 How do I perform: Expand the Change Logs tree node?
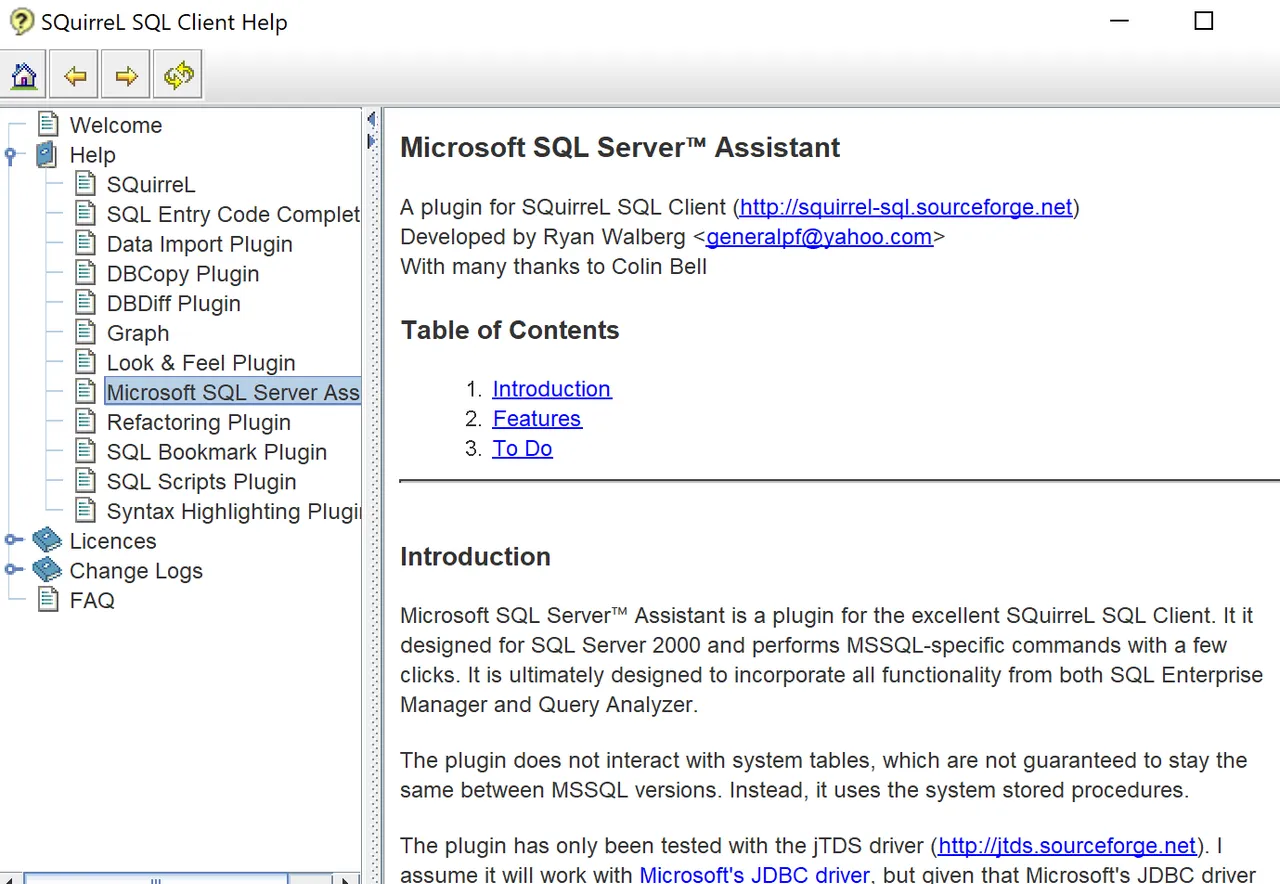tap(11, 571)
